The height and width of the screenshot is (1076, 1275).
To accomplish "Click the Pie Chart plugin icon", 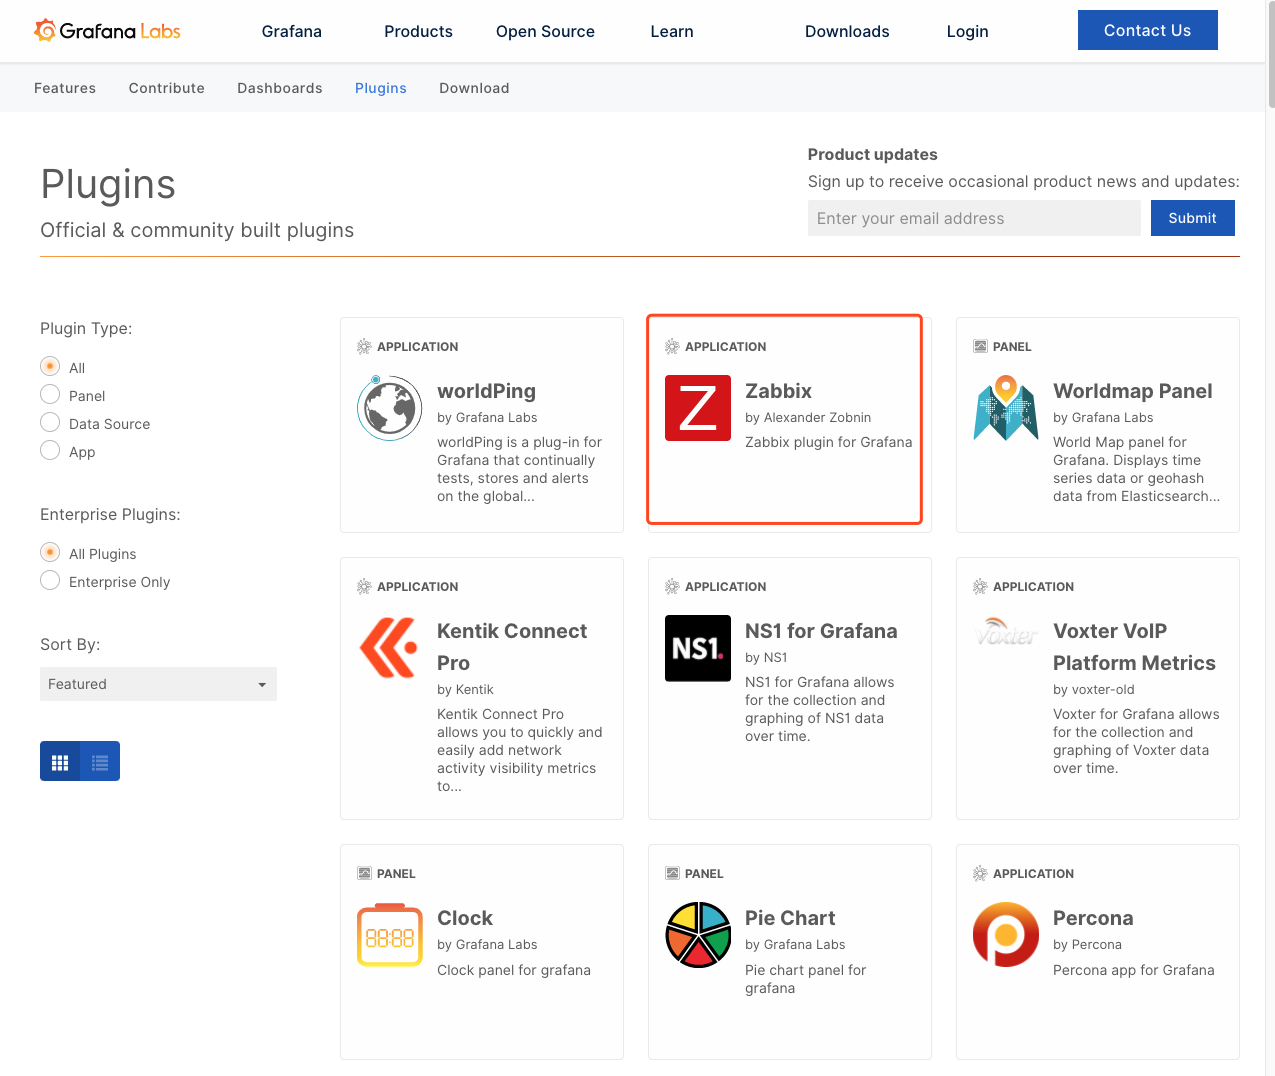I will tap(698, 935).
